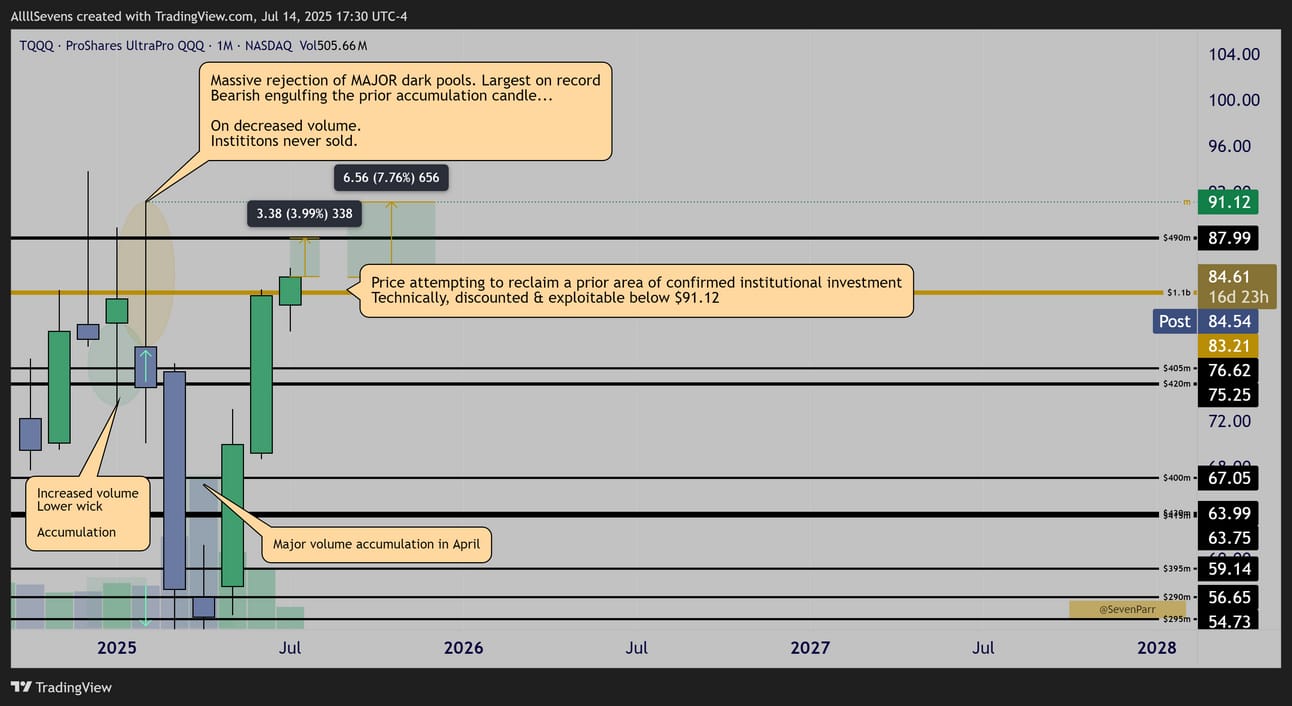
Task: Select the 67.05 price level label
Action: coord(1228,478)
